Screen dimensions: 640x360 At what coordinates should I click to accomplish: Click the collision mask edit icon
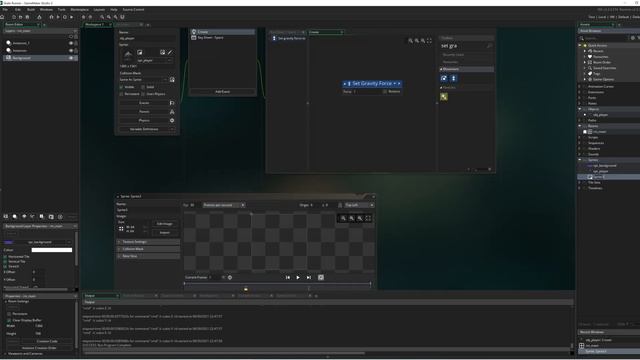[x=172, y=80]
